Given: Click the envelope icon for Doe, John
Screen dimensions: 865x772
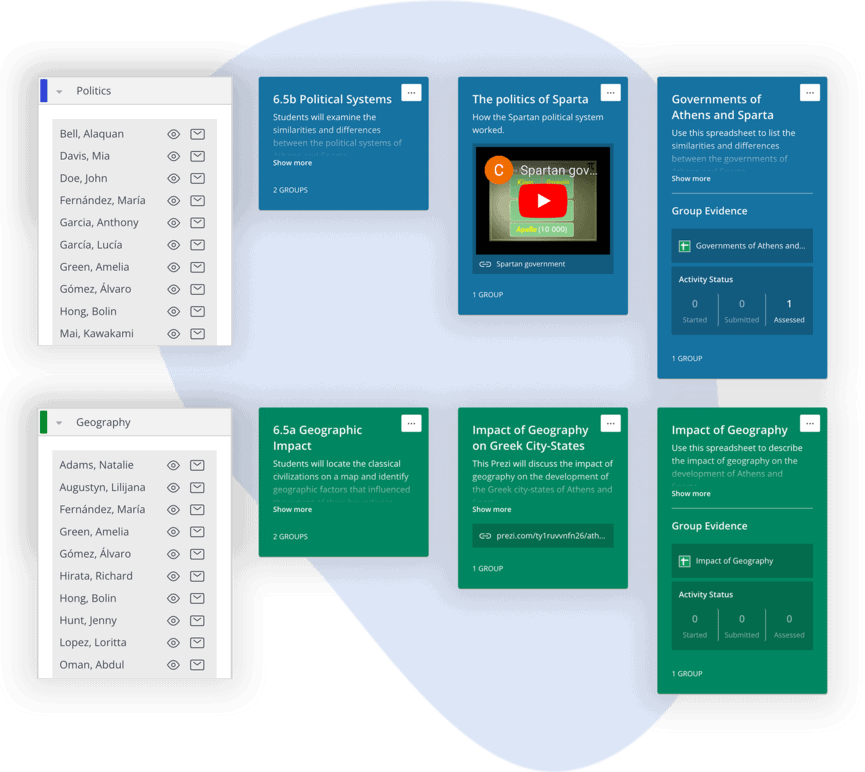Looking at the screenshot, I should (197, 178).
